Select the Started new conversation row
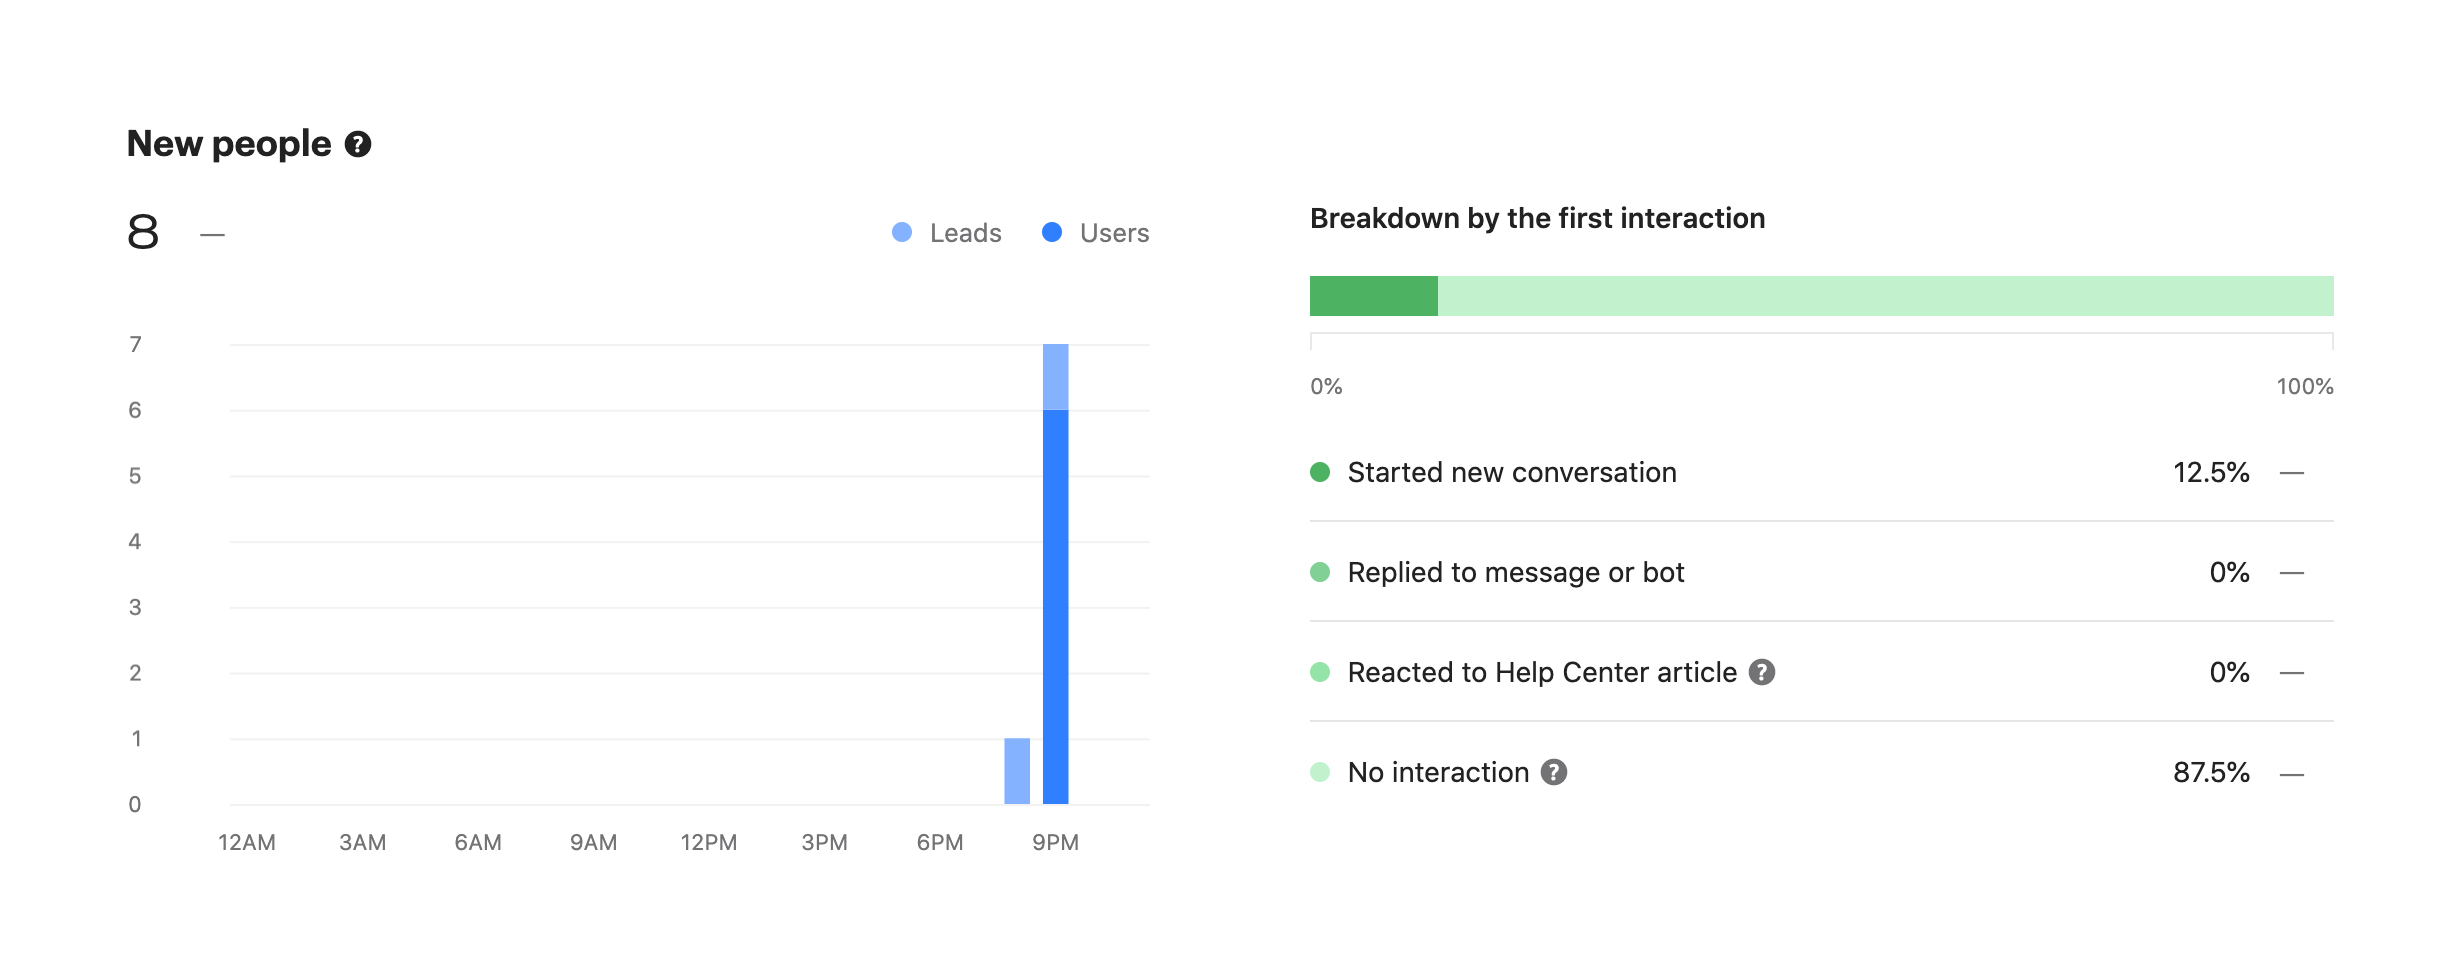Image resolution: width=2462 pixels, height=979 pixels. click(1512, 472)
